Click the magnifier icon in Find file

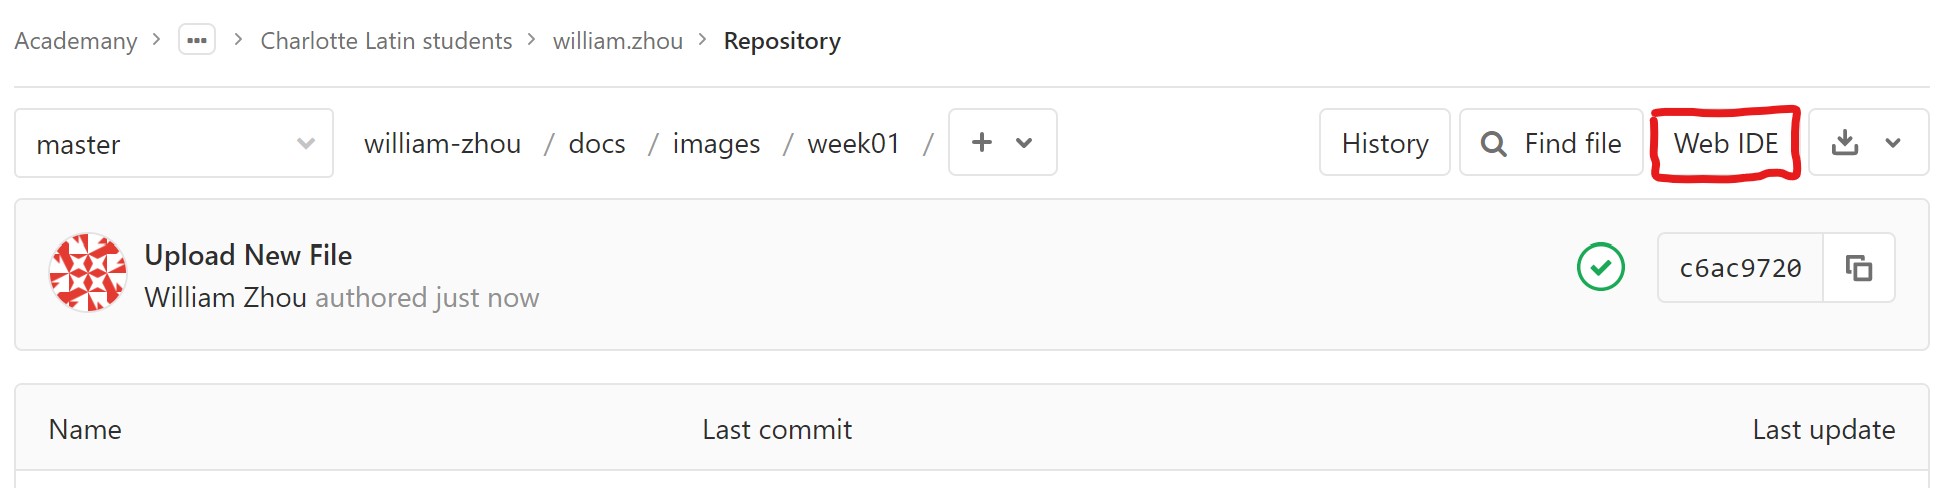(1493, 144)
